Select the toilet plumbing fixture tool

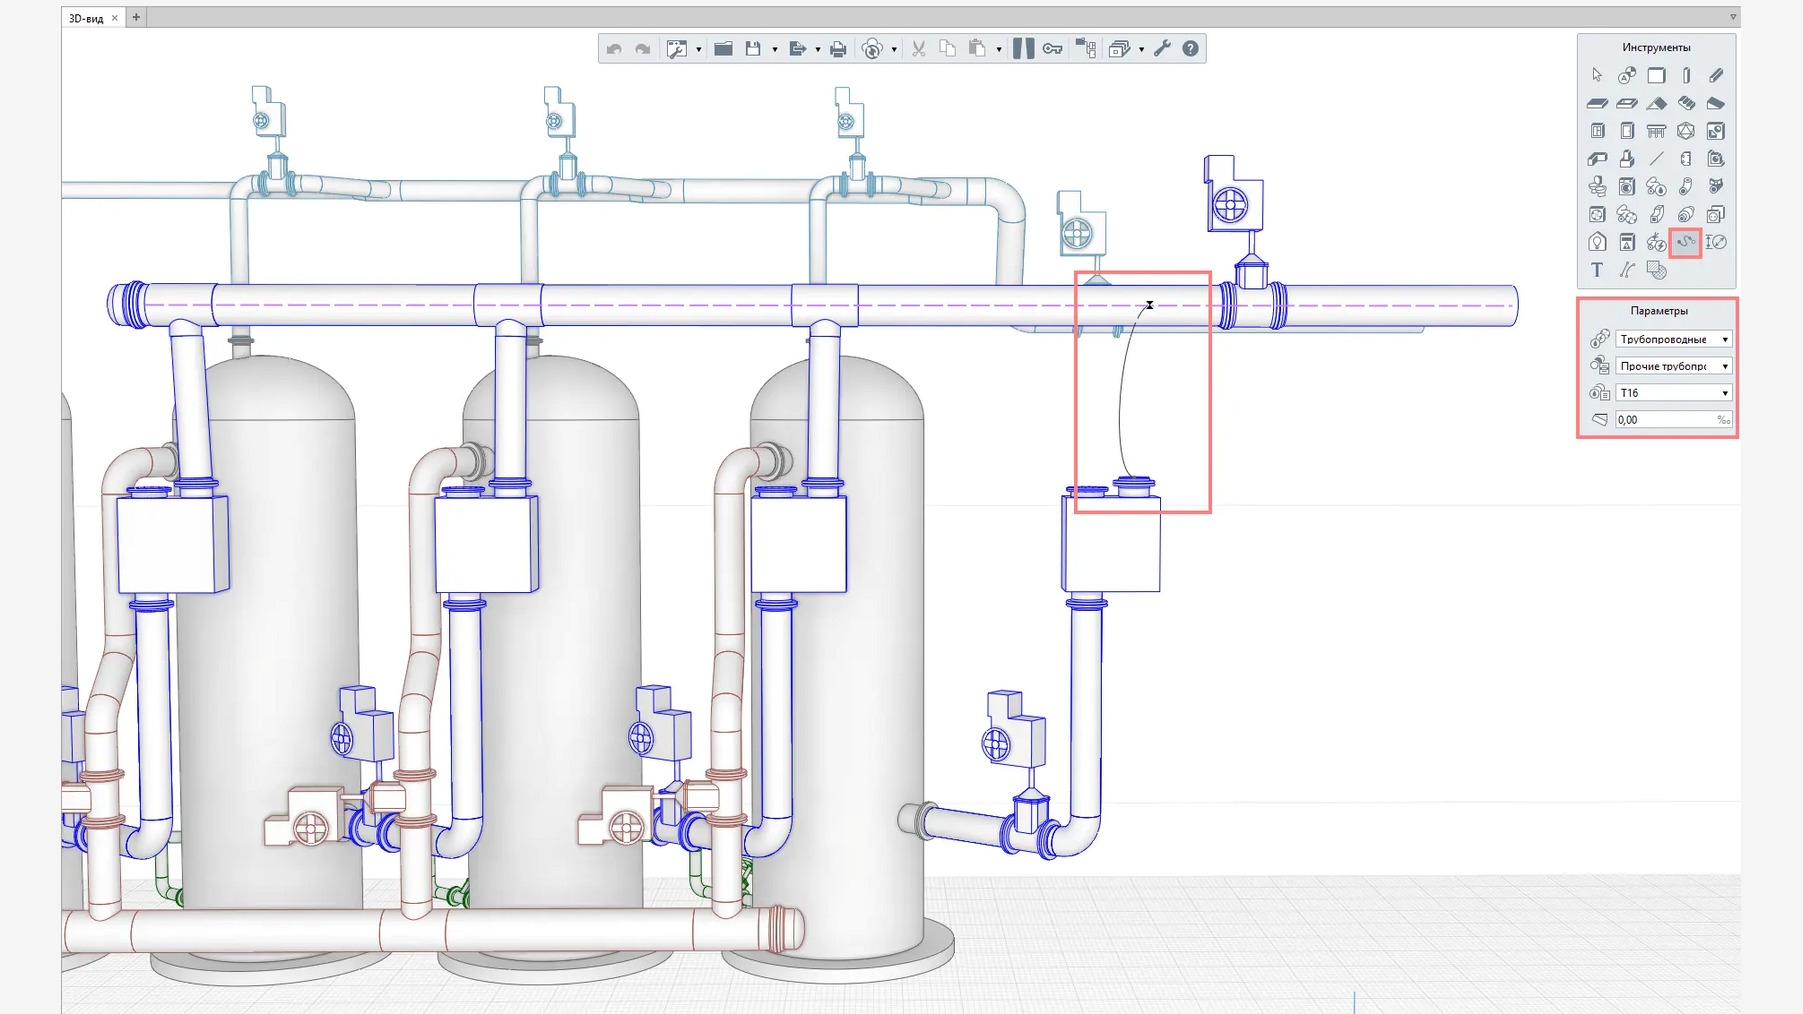click(1596, 186)
